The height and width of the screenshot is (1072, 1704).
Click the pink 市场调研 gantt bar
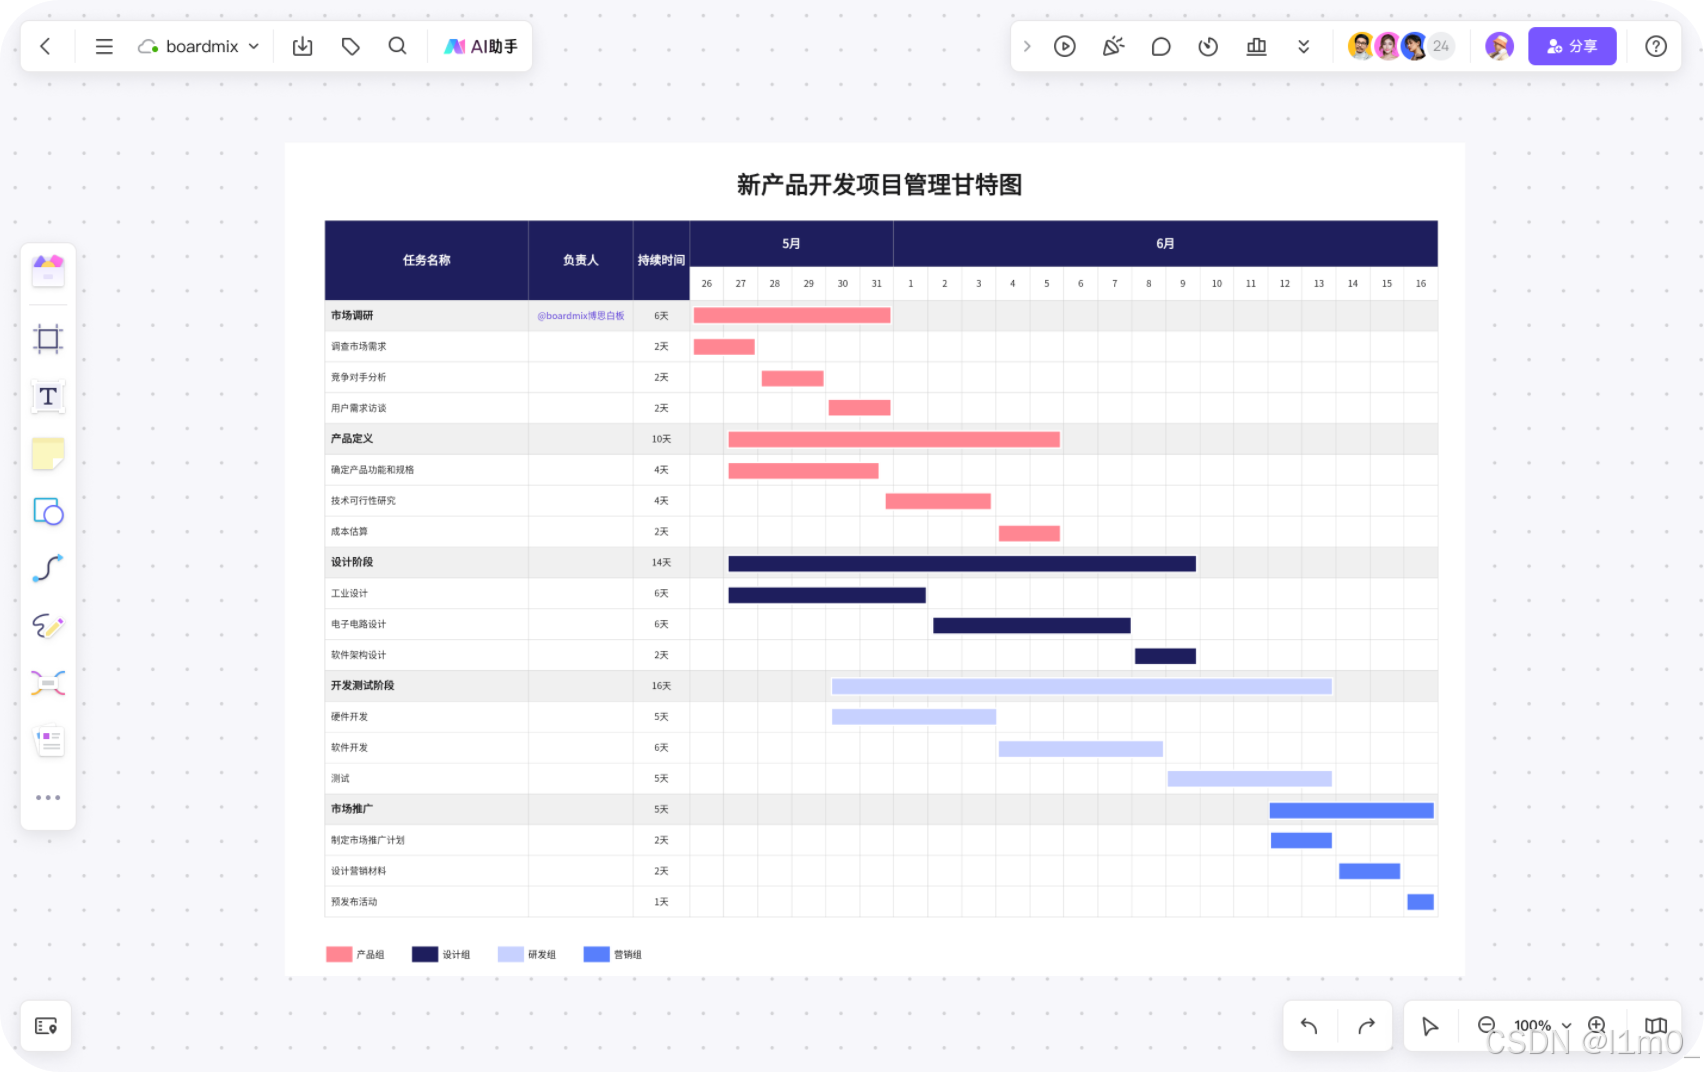[792, 316]
